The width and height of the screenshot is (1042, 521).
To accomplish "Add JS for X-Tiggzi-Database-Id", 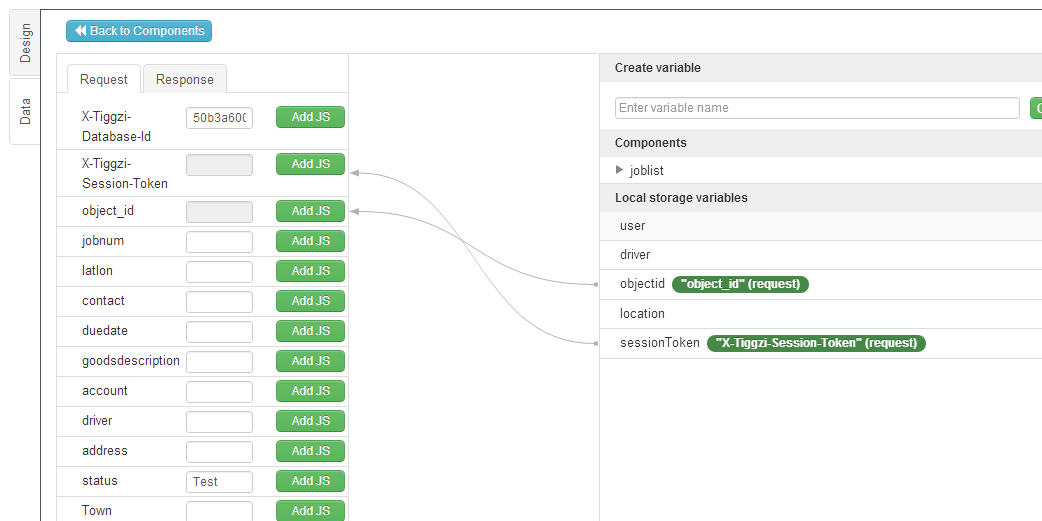I will coord(310,117).
